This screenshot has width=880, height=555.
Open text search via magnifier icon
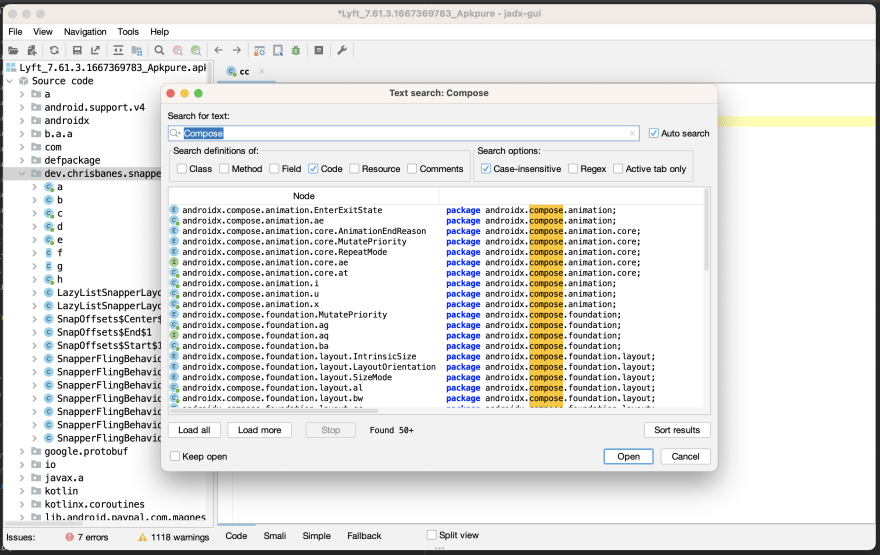coord(159,51)
